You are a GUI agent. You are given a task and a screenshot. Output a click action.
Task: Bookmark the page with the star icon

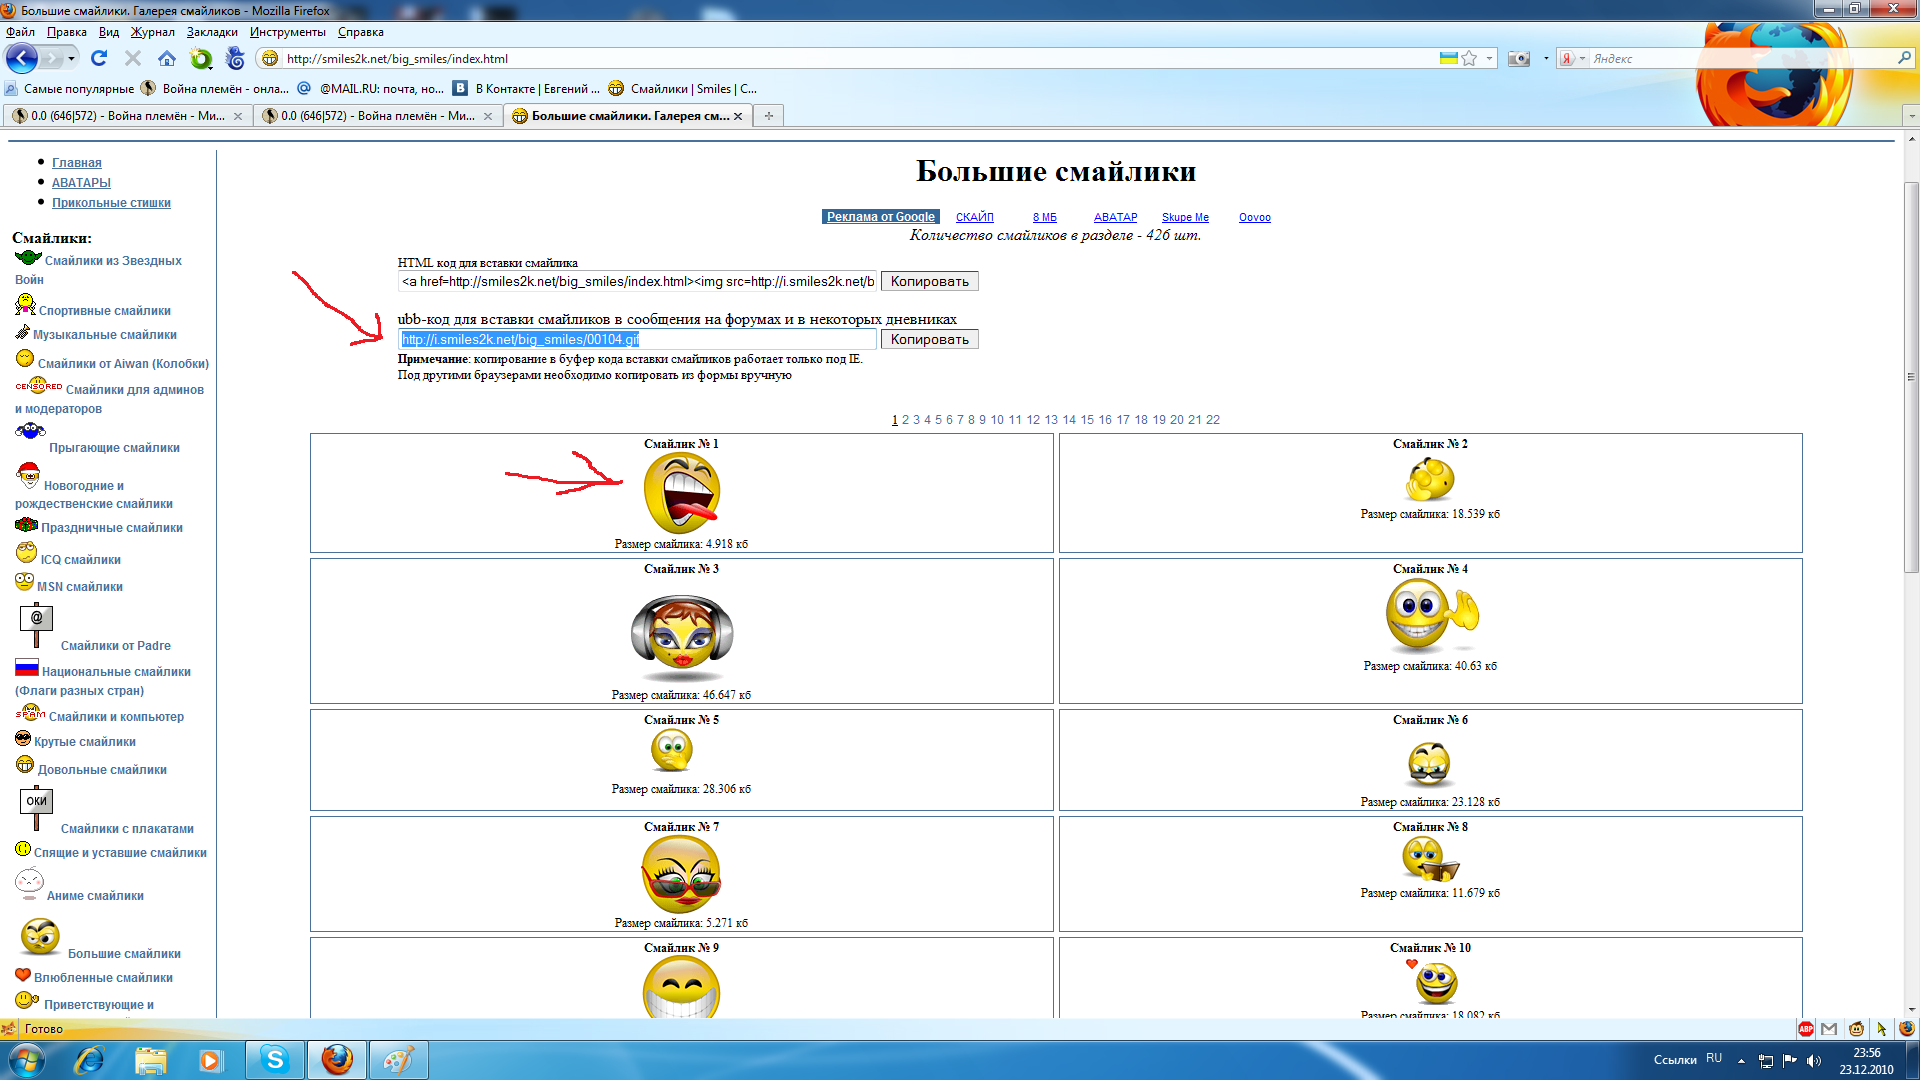[1469, 58]
